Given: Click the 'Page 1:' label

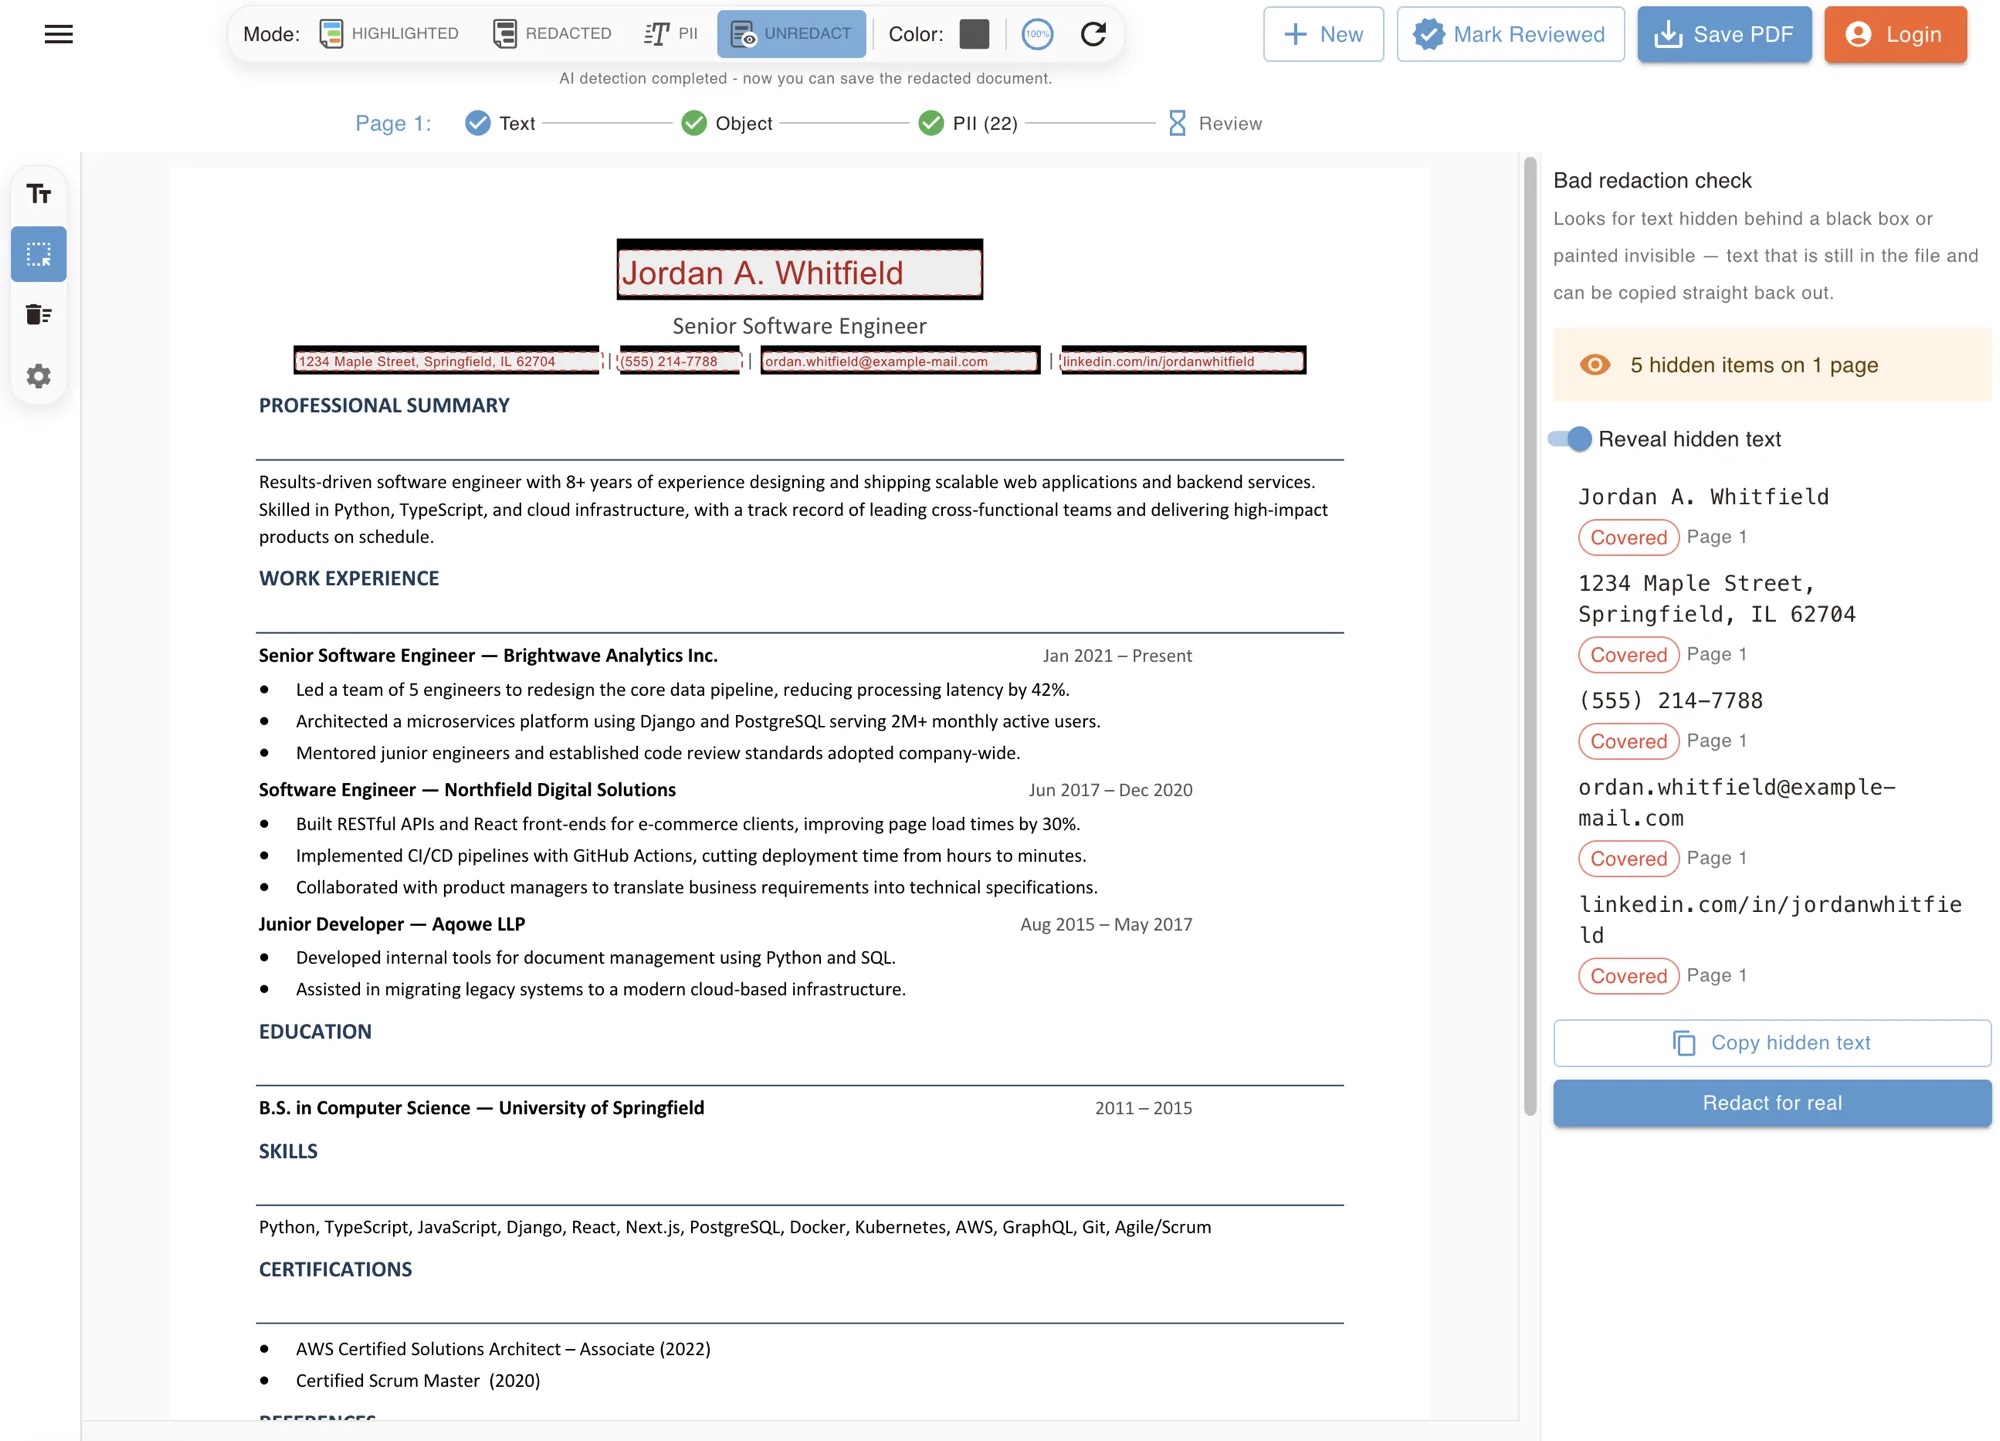Looking at the screenshot, I should pos(393,123).
